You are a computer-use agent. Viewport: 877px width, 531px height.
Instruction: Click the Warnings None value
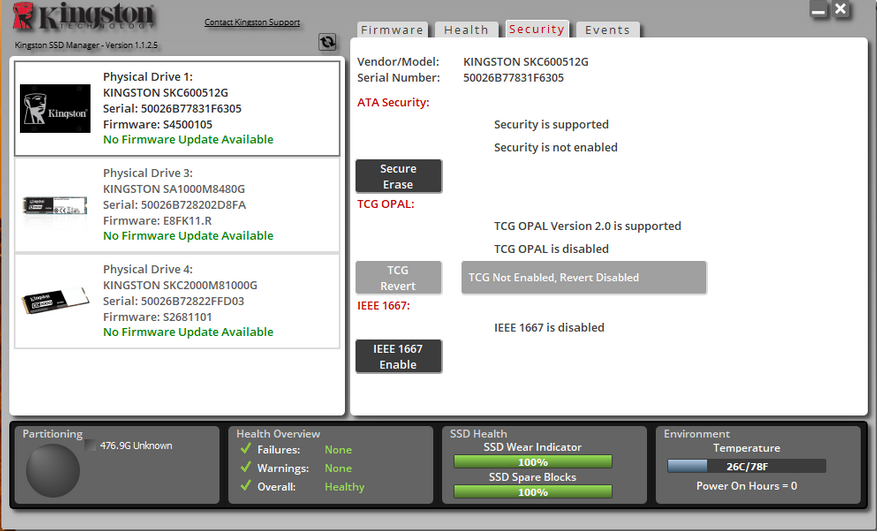pos(338,468)
